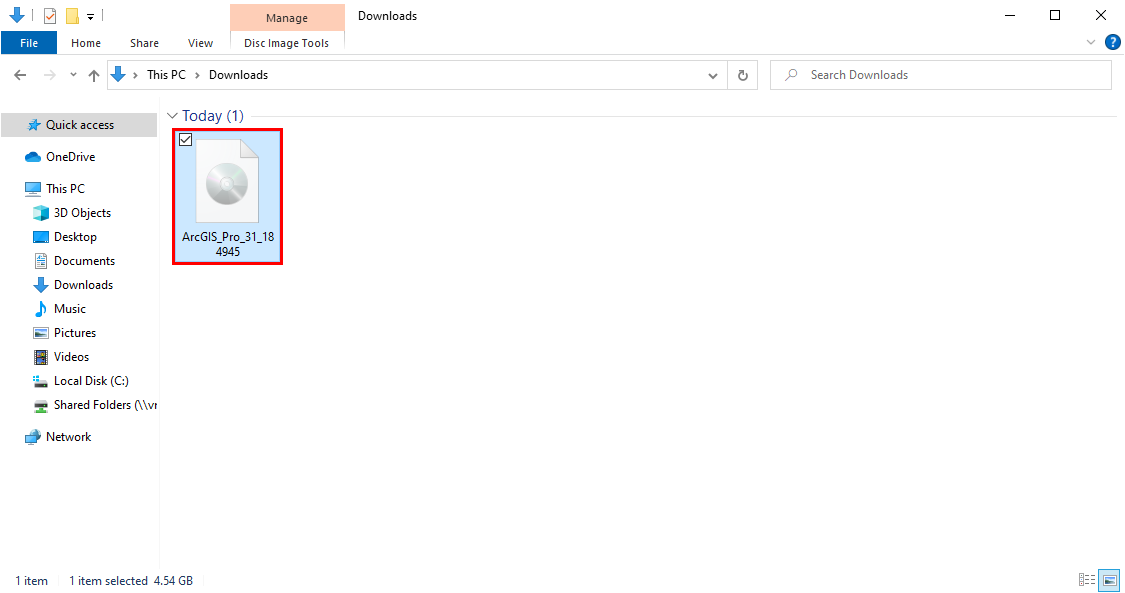Expand the Quick Access Toolbar customization dropdown
Image resolution: width=1125 pixels, height=593 pixels.
click(89, 15)
